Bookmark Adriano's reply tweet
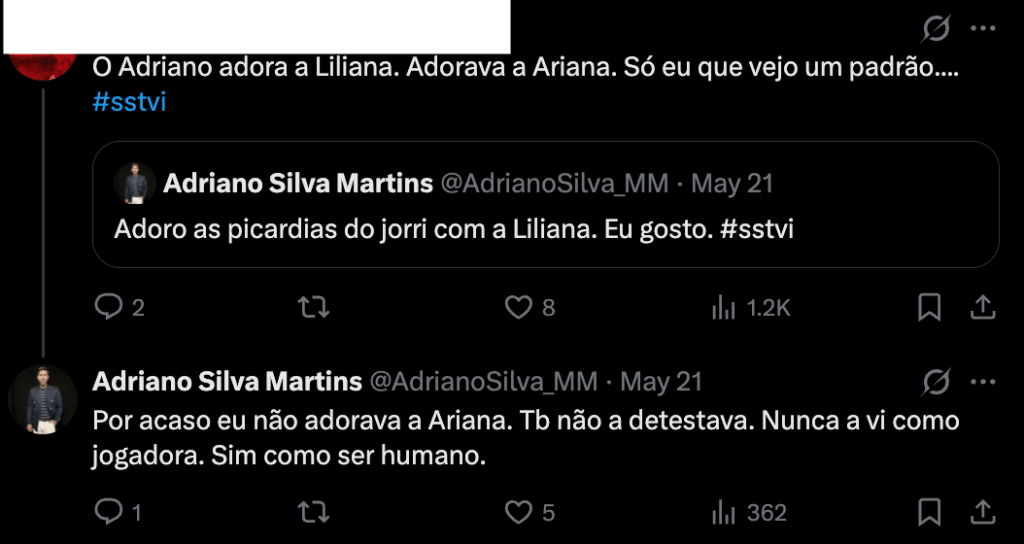This screenshot has height=544, width=1024. [x=929, y=512]
